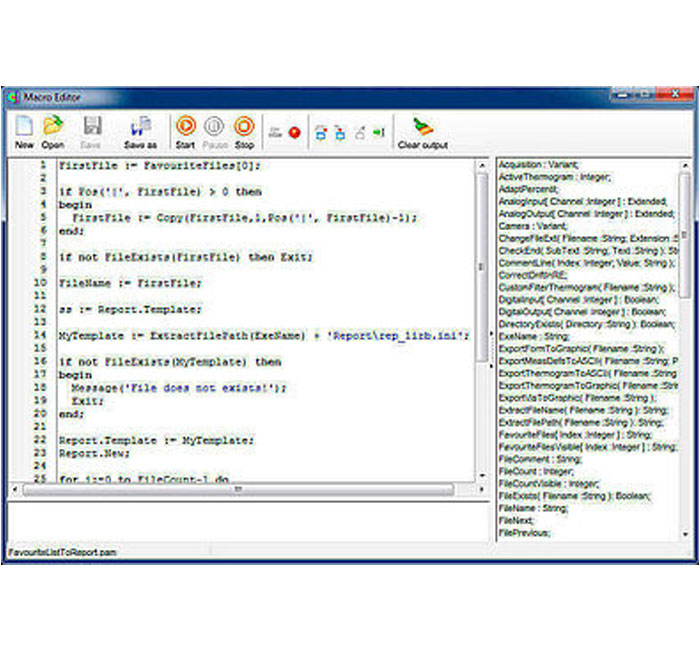Click the green arrow run-to icon in toolbar
Viewport: 700px width, 652px height.
coord(379,132)
